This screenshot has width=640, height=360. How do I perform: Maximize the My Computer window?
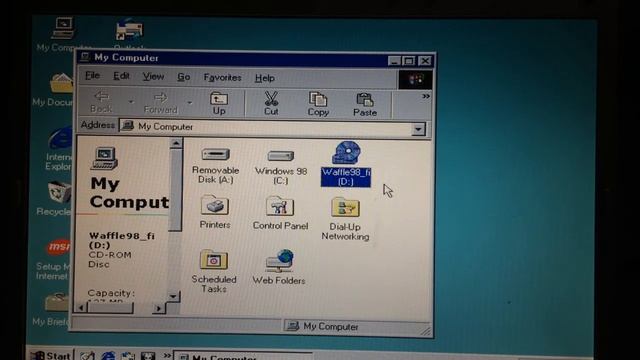pos(409,61)
